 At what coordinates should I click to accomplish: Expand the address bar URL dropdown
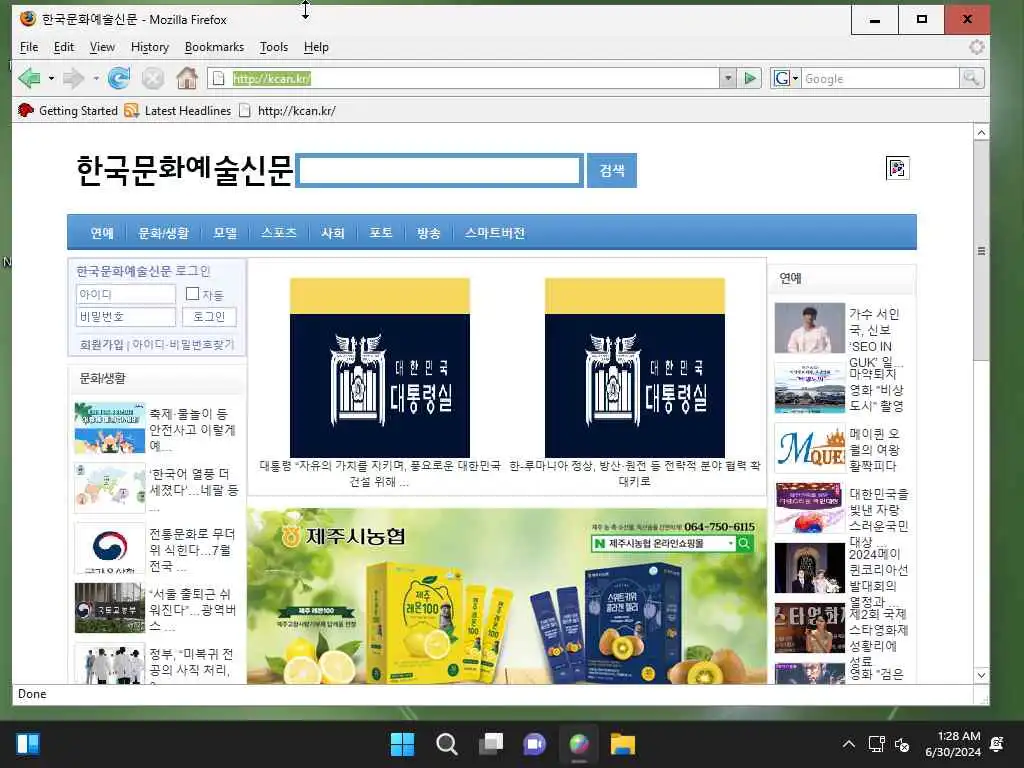coord(728,78)
